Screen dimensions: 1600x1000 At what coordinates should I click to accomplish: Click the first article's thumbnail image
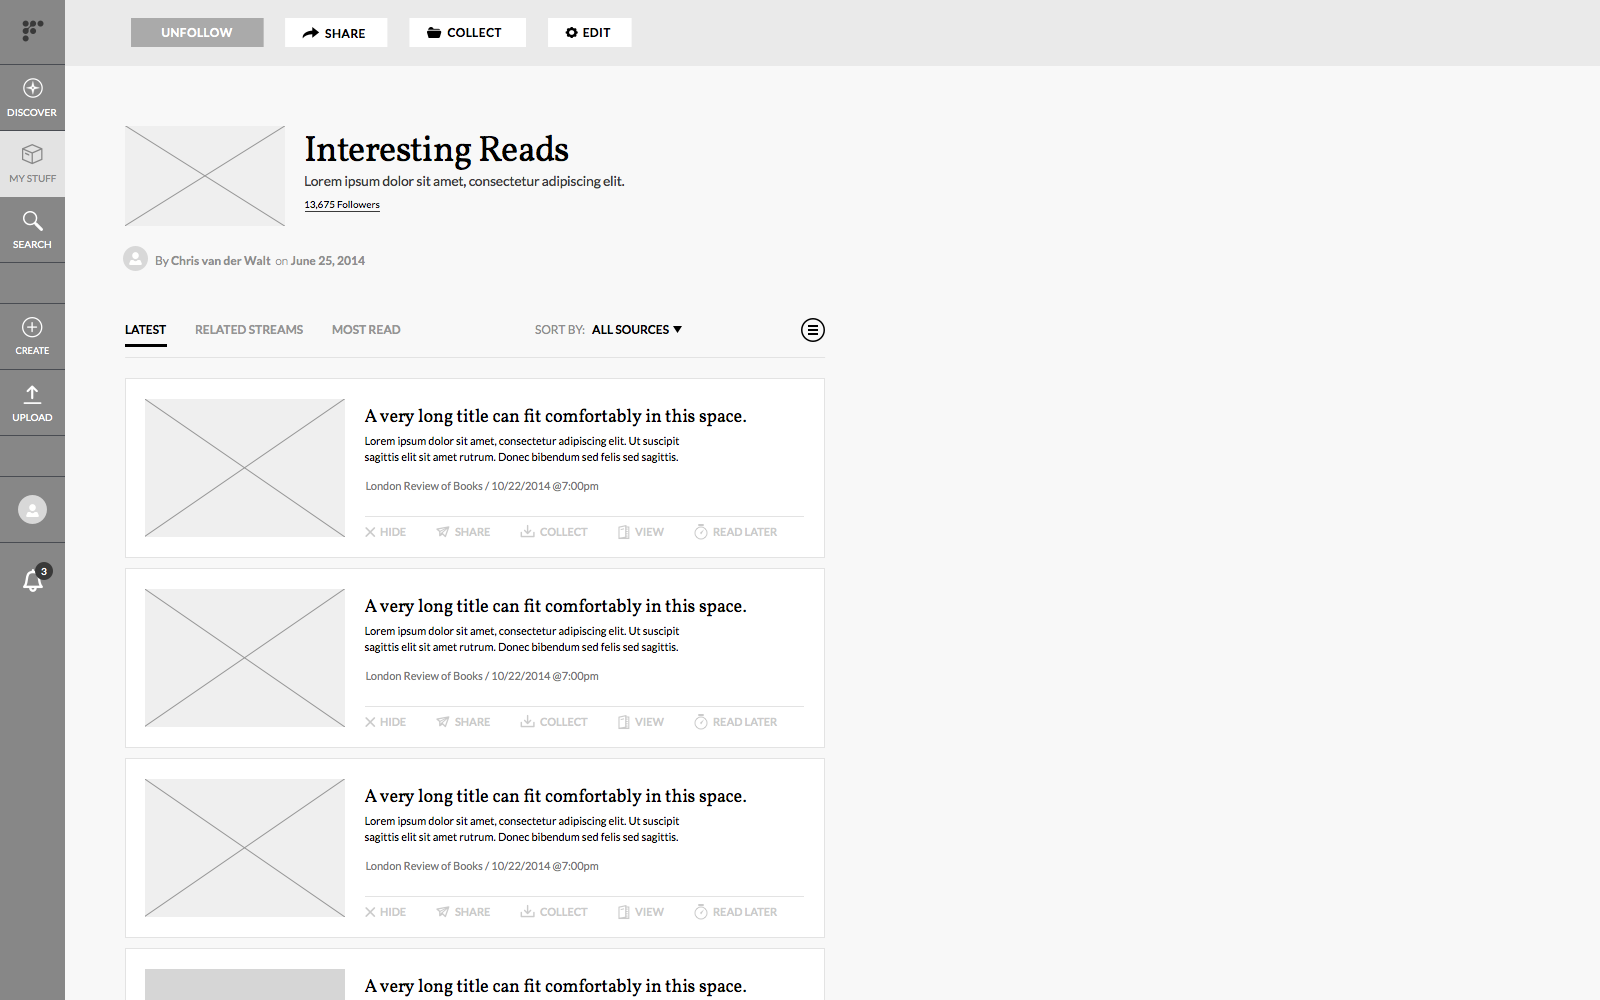click(245, 468)
